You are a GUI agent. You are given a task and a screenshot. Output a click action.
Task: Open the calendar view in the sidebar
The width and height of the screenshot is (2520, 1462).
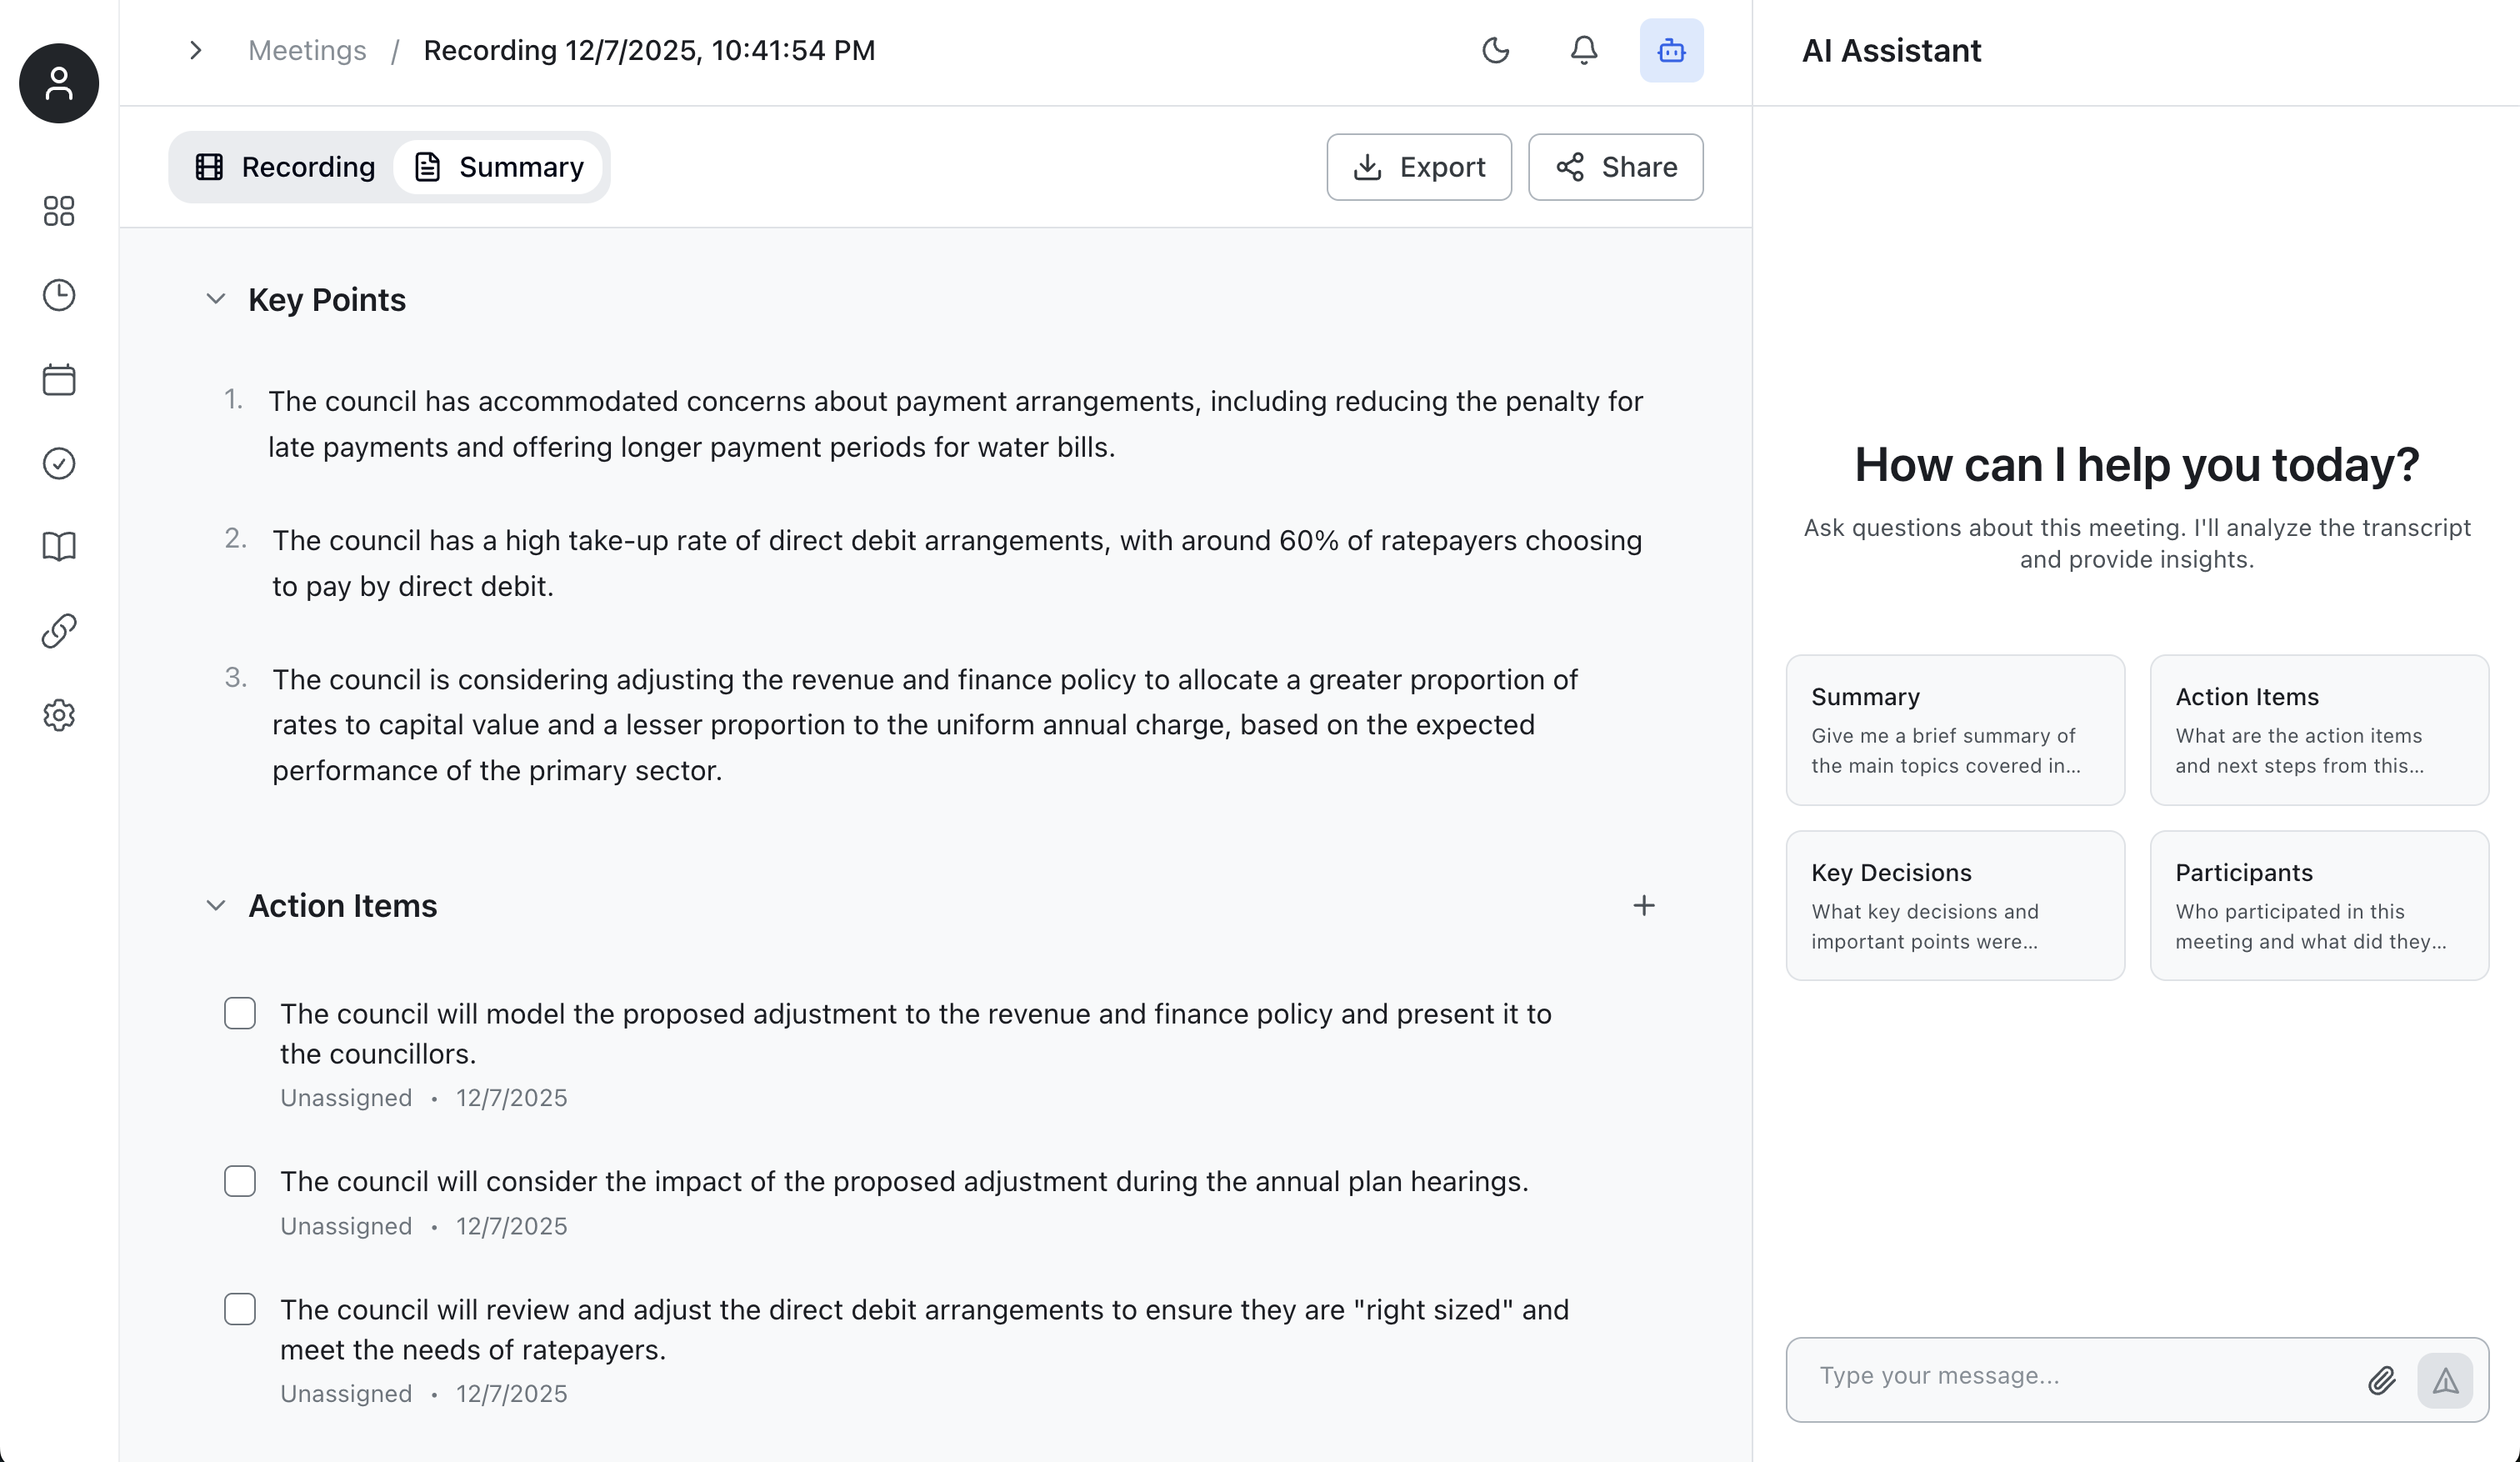click(x=58, y=380)
